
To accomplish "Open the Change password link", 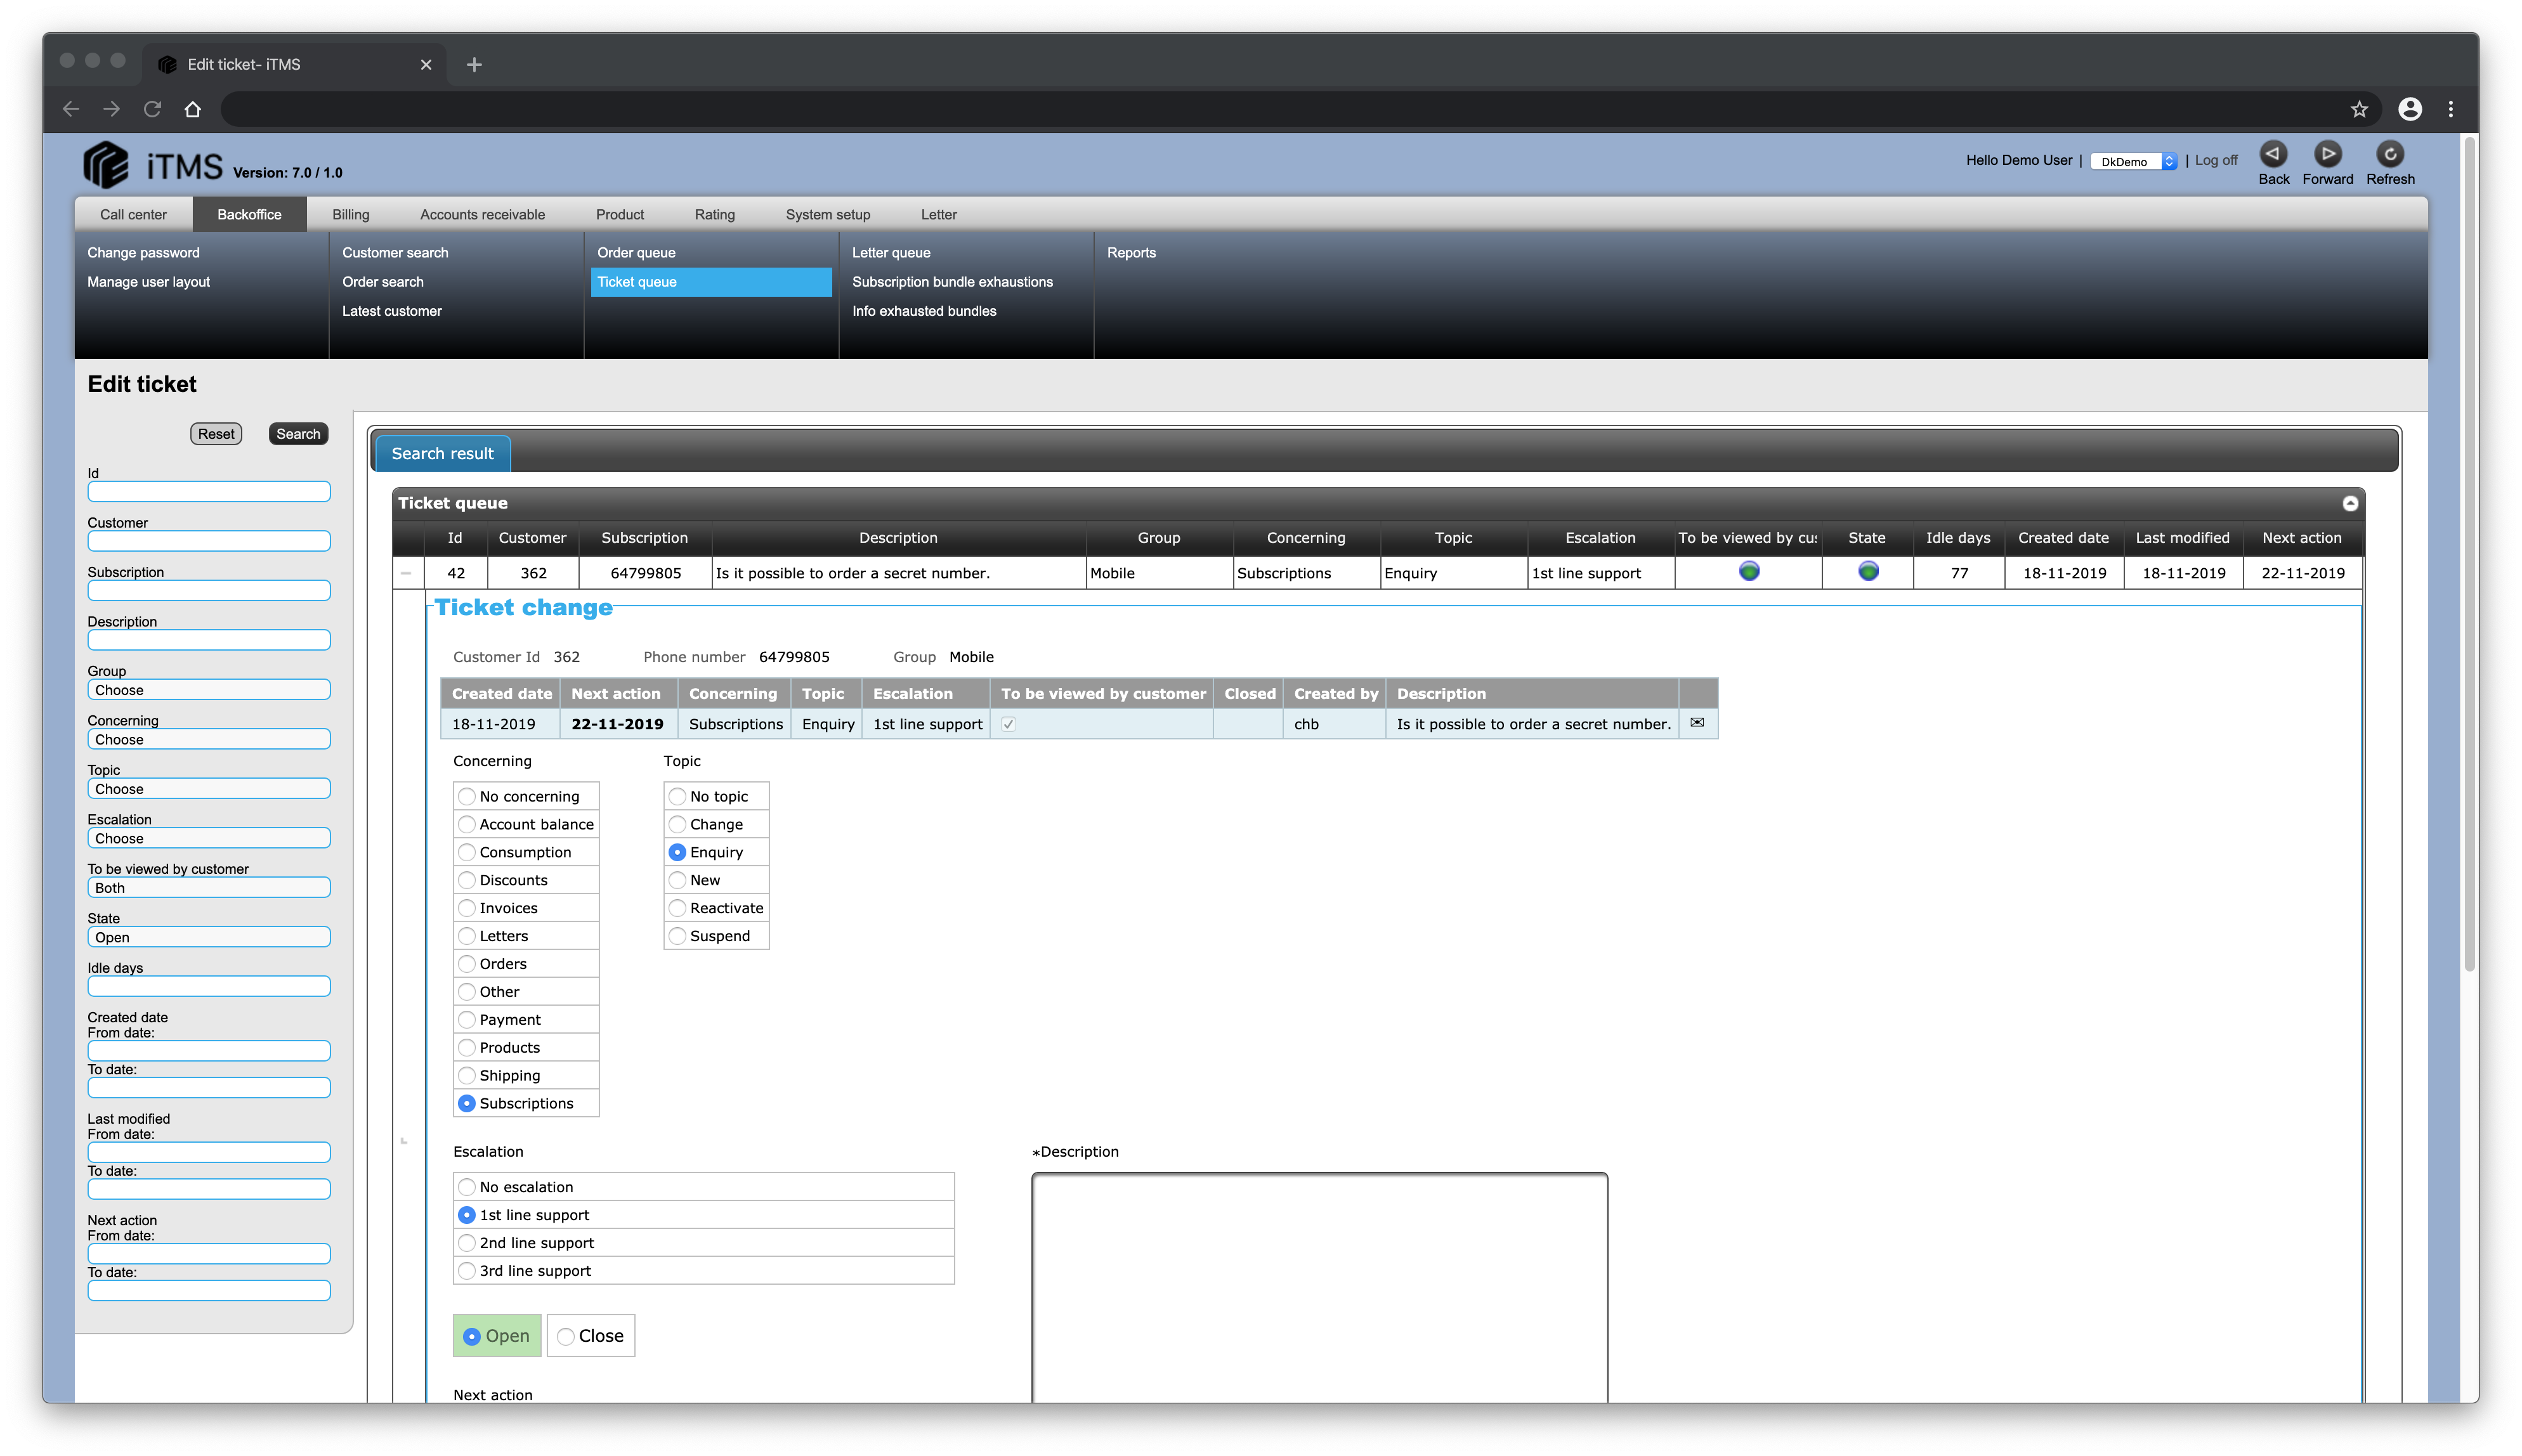I will pos(143,253).
